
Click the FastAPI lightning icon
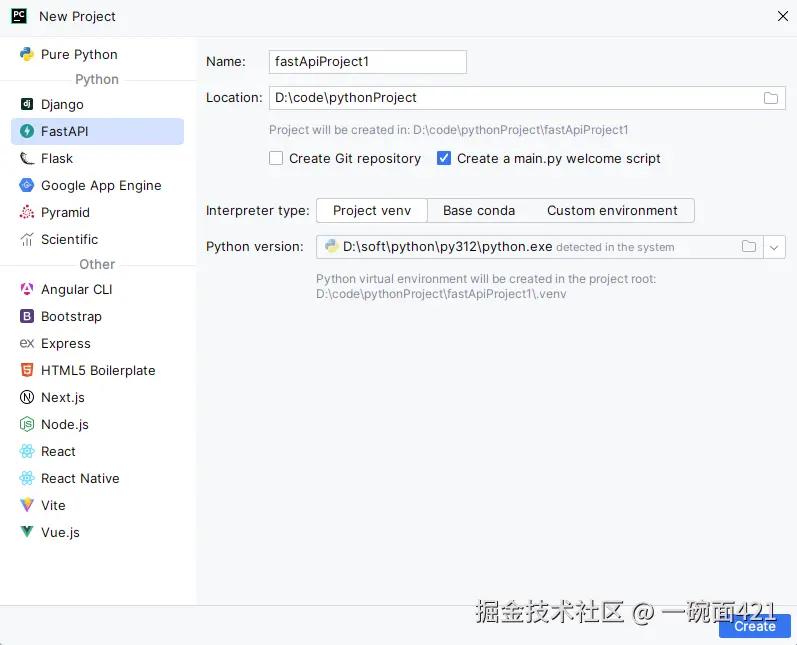coord(26,131)
